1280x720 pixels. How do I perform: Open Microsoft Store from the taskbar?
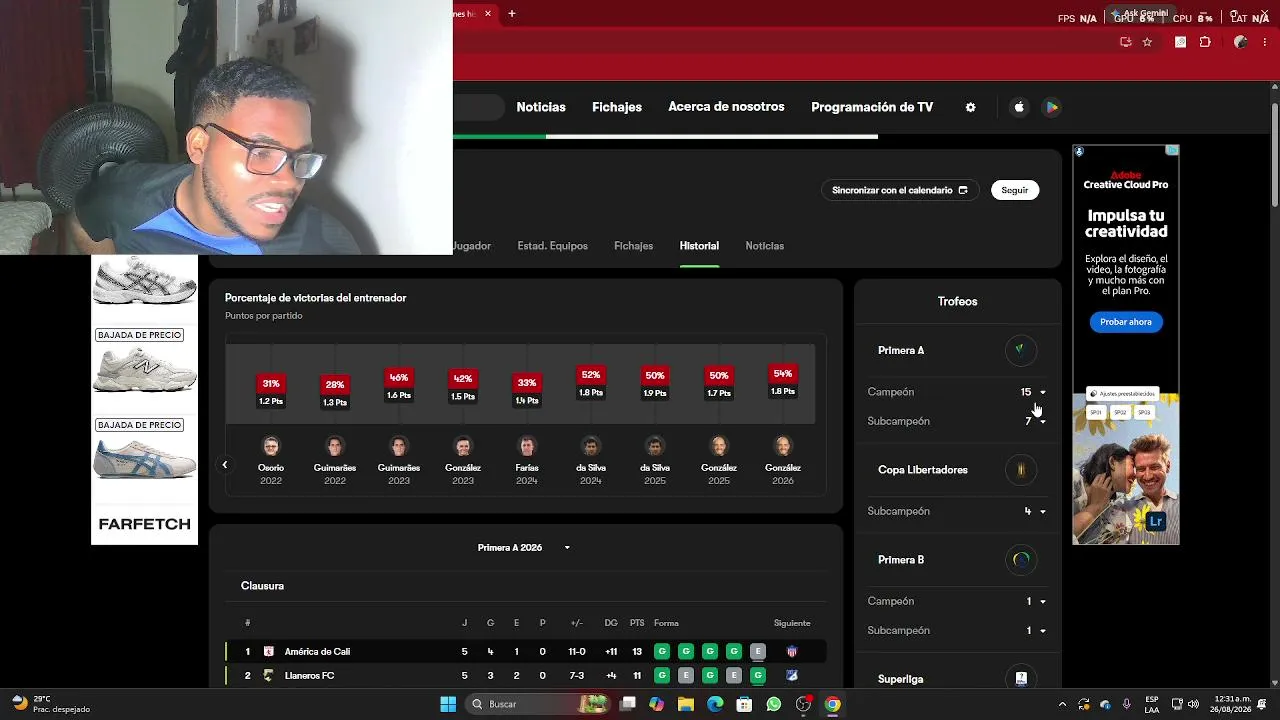pyautogui.click(x=744, y=704)
